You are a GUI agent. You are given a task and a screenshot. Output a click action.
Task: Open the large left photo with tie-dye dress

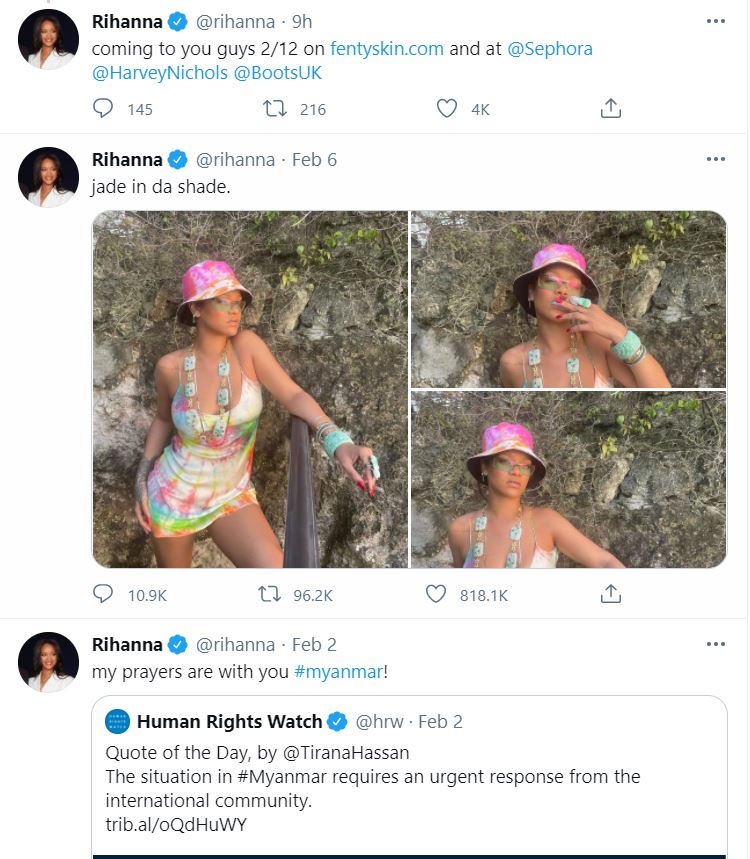point(250,390)
